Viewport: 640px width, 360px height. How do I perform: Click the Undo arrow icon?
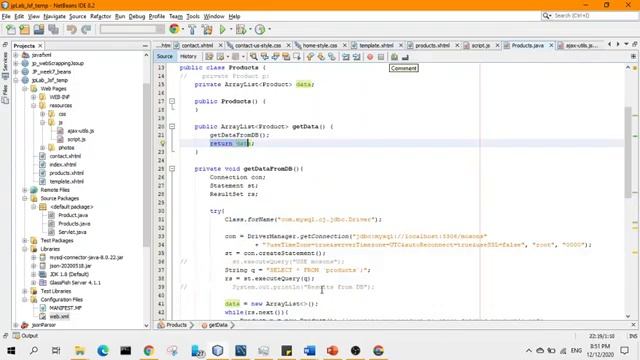72,29
